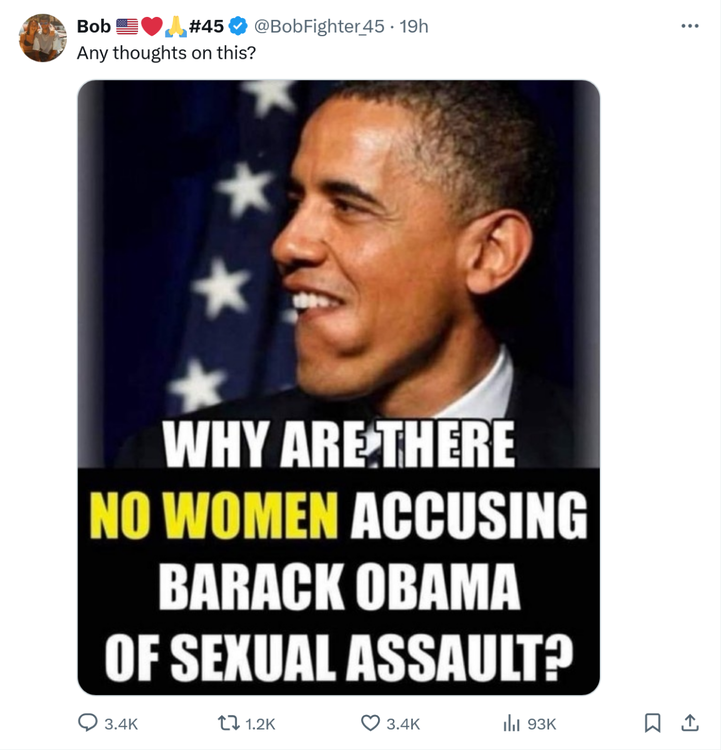Click the share post icon
The height and width of the screenshot is (750, 721).
coord(689,722)
